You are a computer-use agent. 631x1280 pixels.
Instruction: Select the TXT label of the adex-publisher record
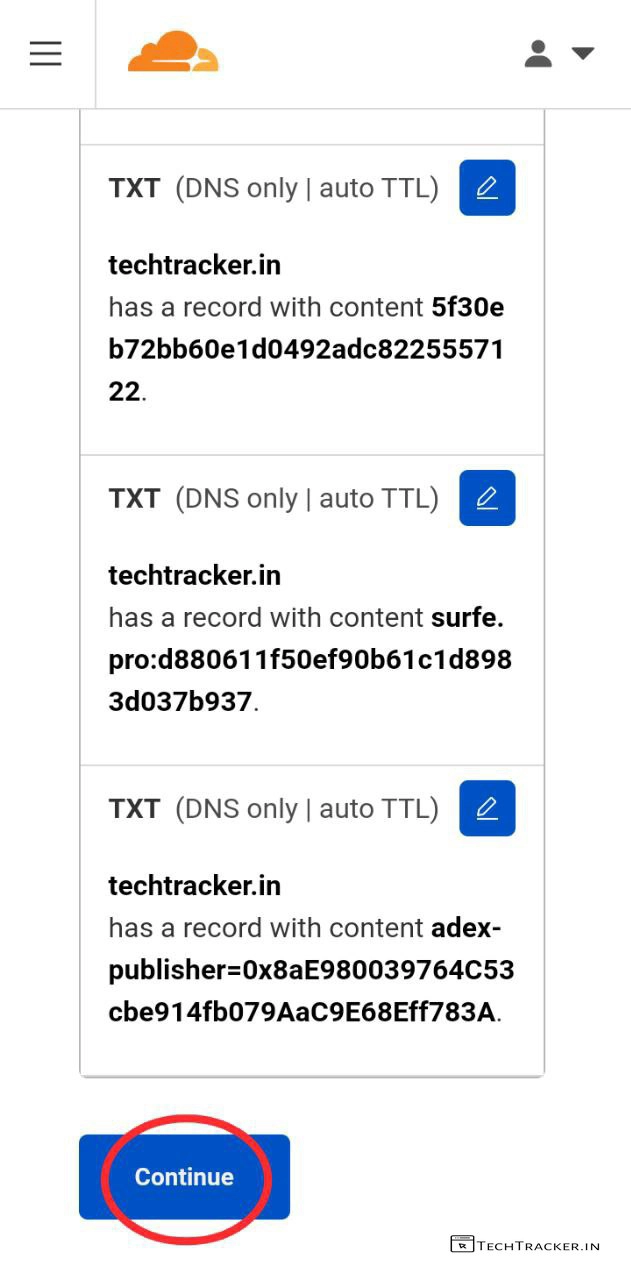[x=134, y=809]
